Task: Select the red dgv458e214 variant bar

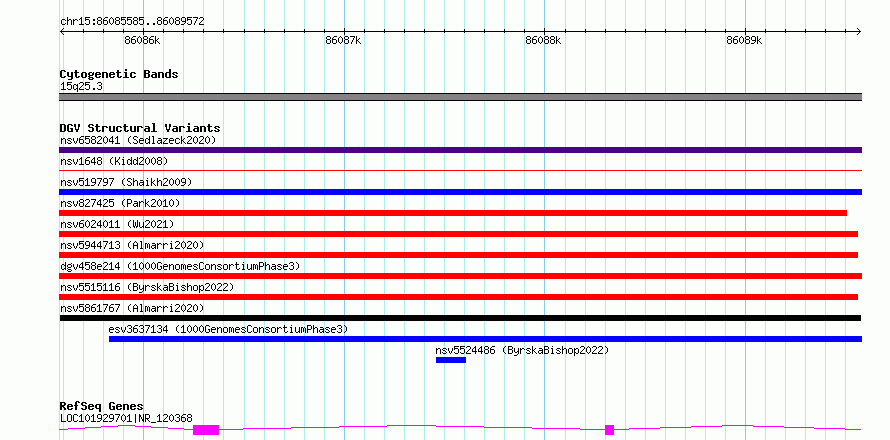Action: click(x=460, y=276)
